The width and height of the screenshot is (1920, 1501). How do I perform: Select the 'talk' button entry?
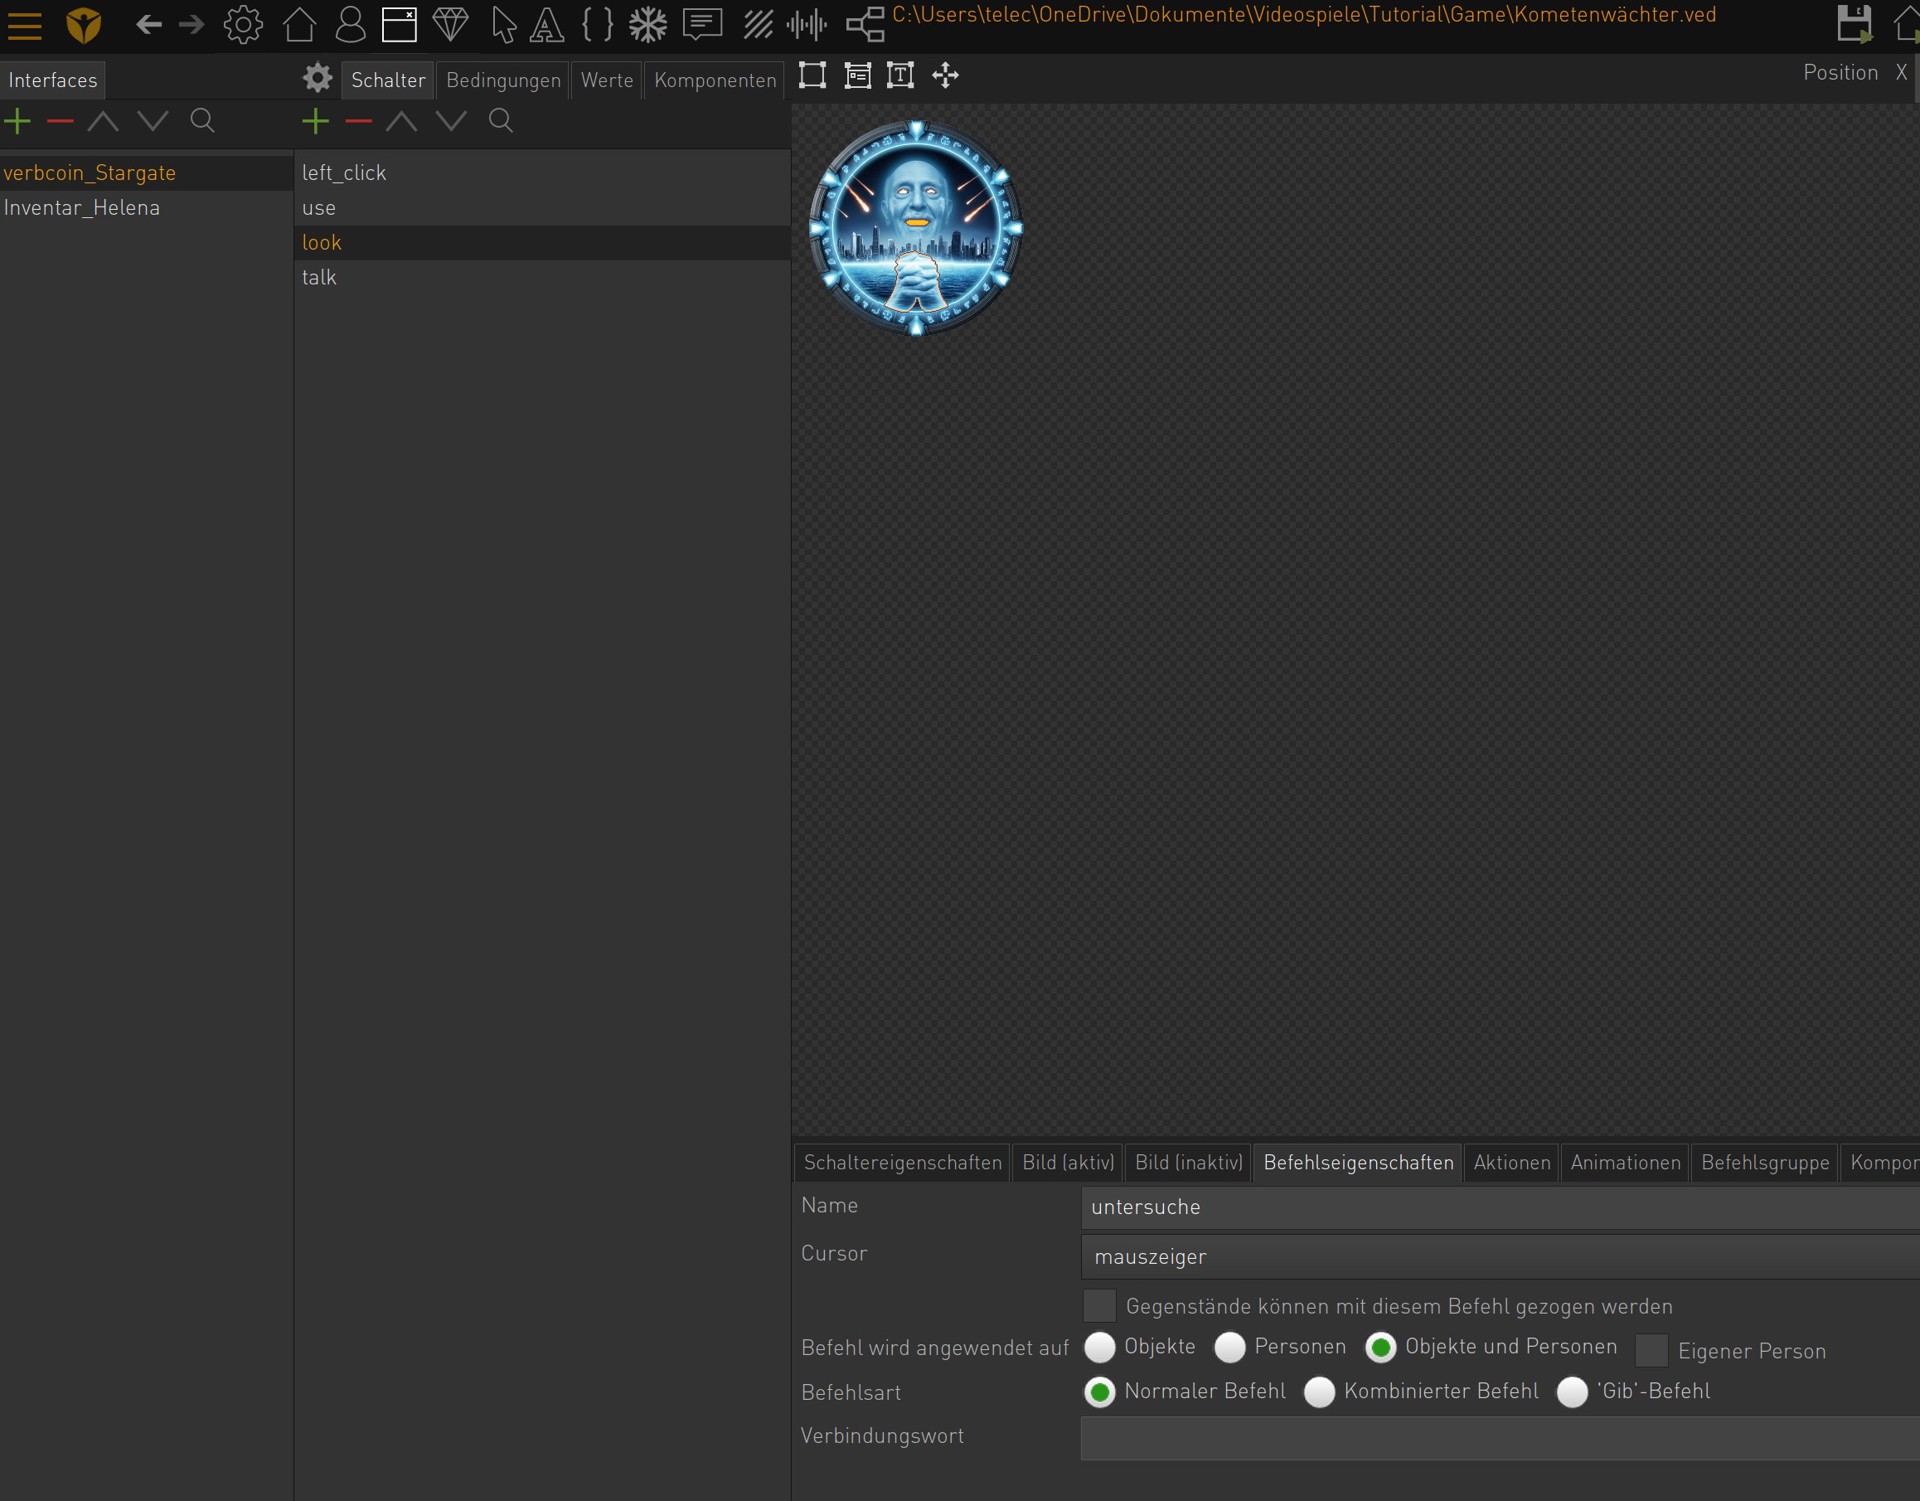point(319,278)
